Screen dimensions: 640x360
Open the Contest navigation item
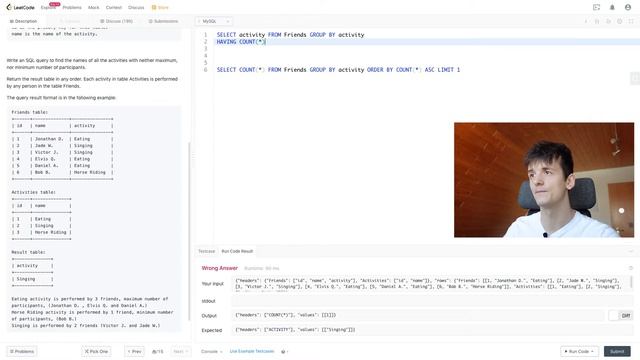[114, 7]
